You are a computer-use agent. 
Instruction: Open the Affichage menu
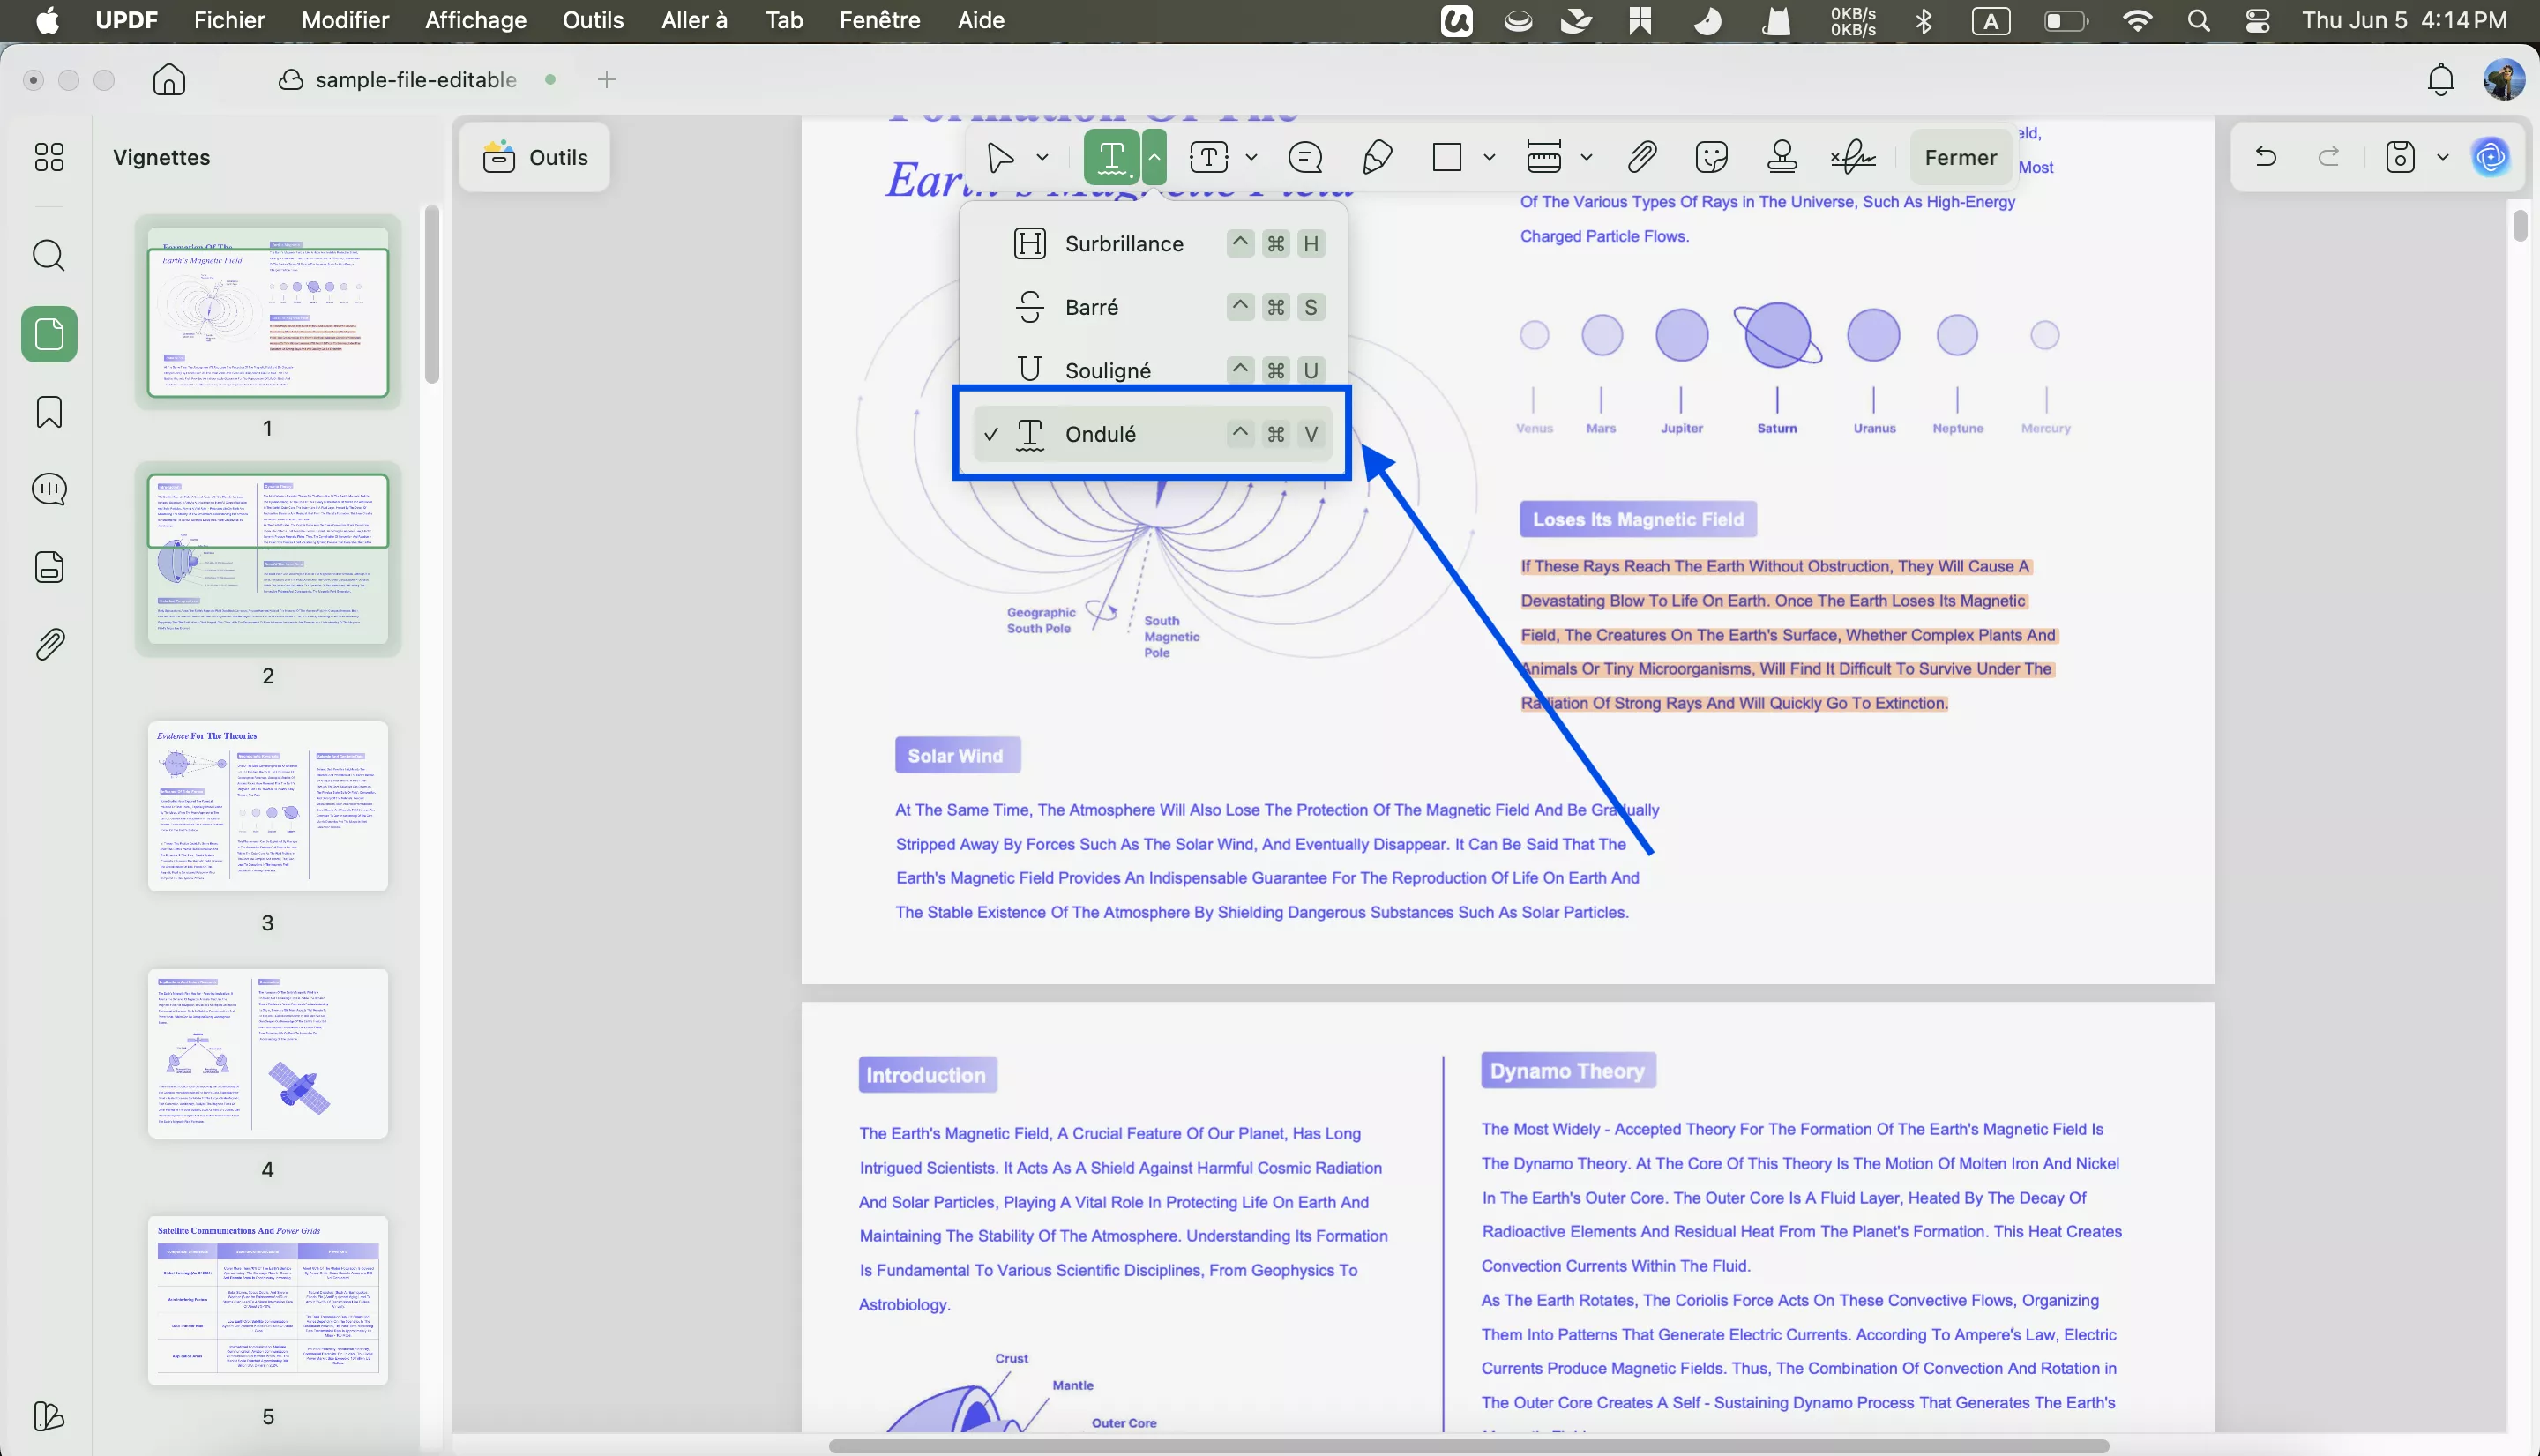[476, 20]
